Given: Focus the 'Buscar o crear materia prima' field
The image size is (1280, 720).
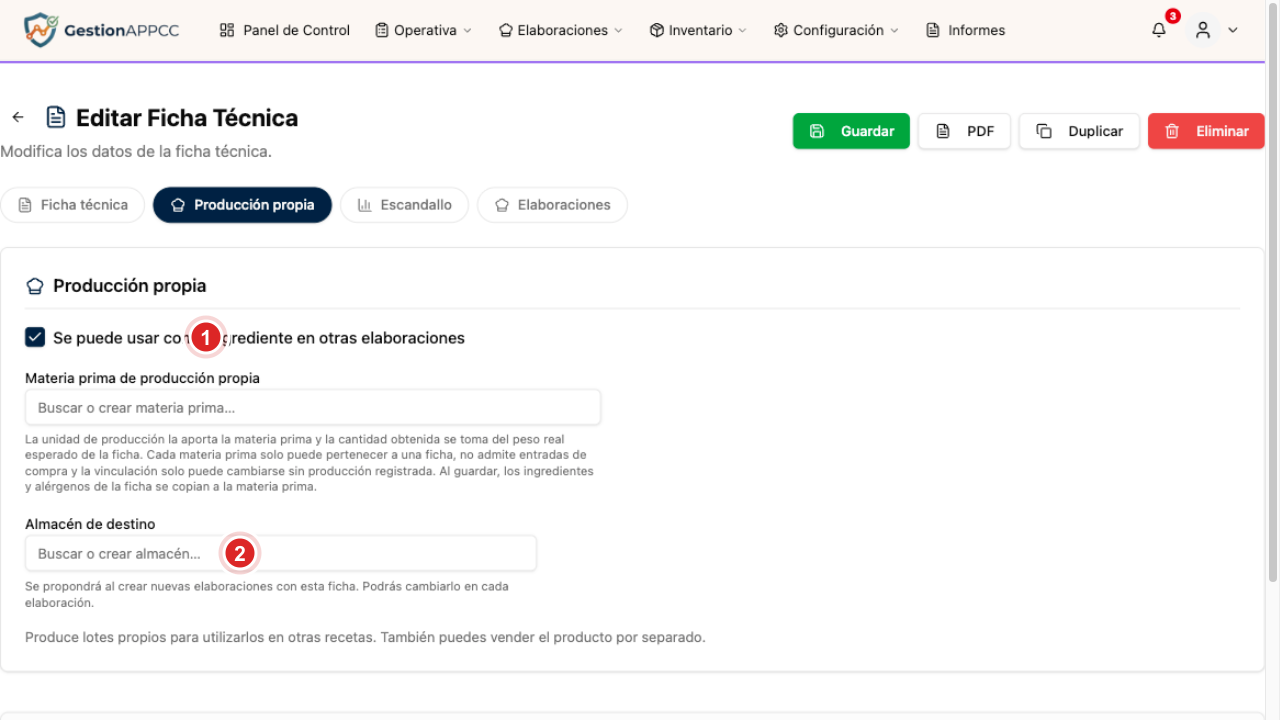Looking at the screenshot, I should (x=313, y=408).
